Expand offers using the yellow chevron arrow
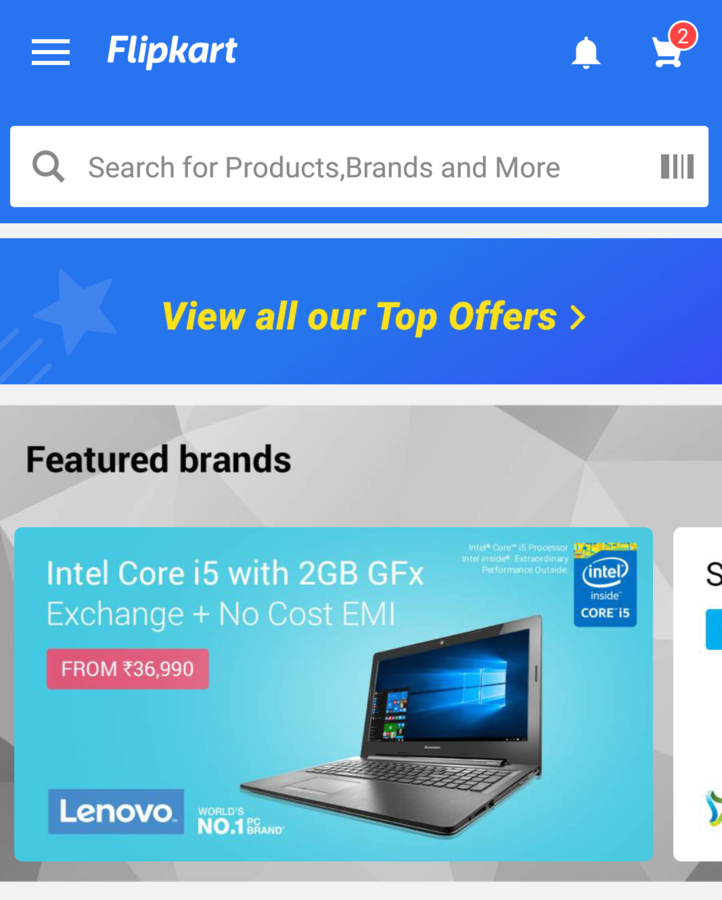The height and width of the screenshot is (900, 722). pos(578,317)
